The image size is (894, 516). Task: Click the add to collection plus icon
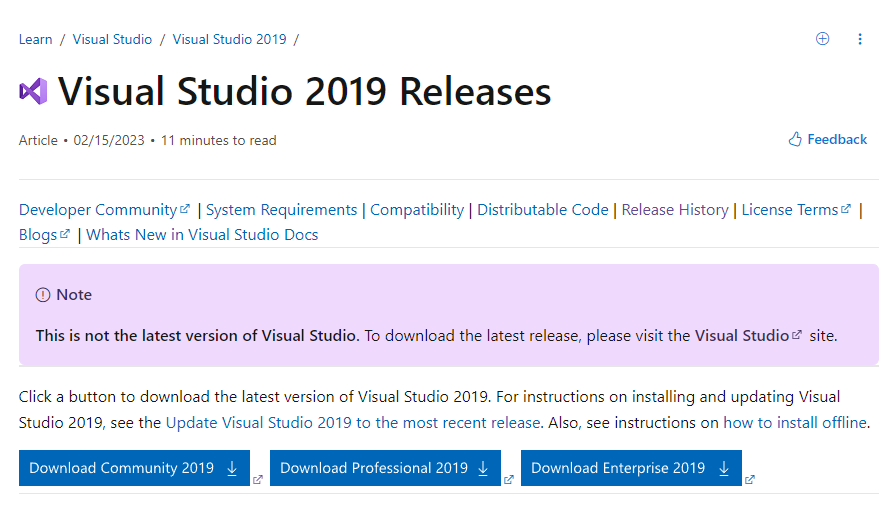pyautogui.click(x=822, y=39)
